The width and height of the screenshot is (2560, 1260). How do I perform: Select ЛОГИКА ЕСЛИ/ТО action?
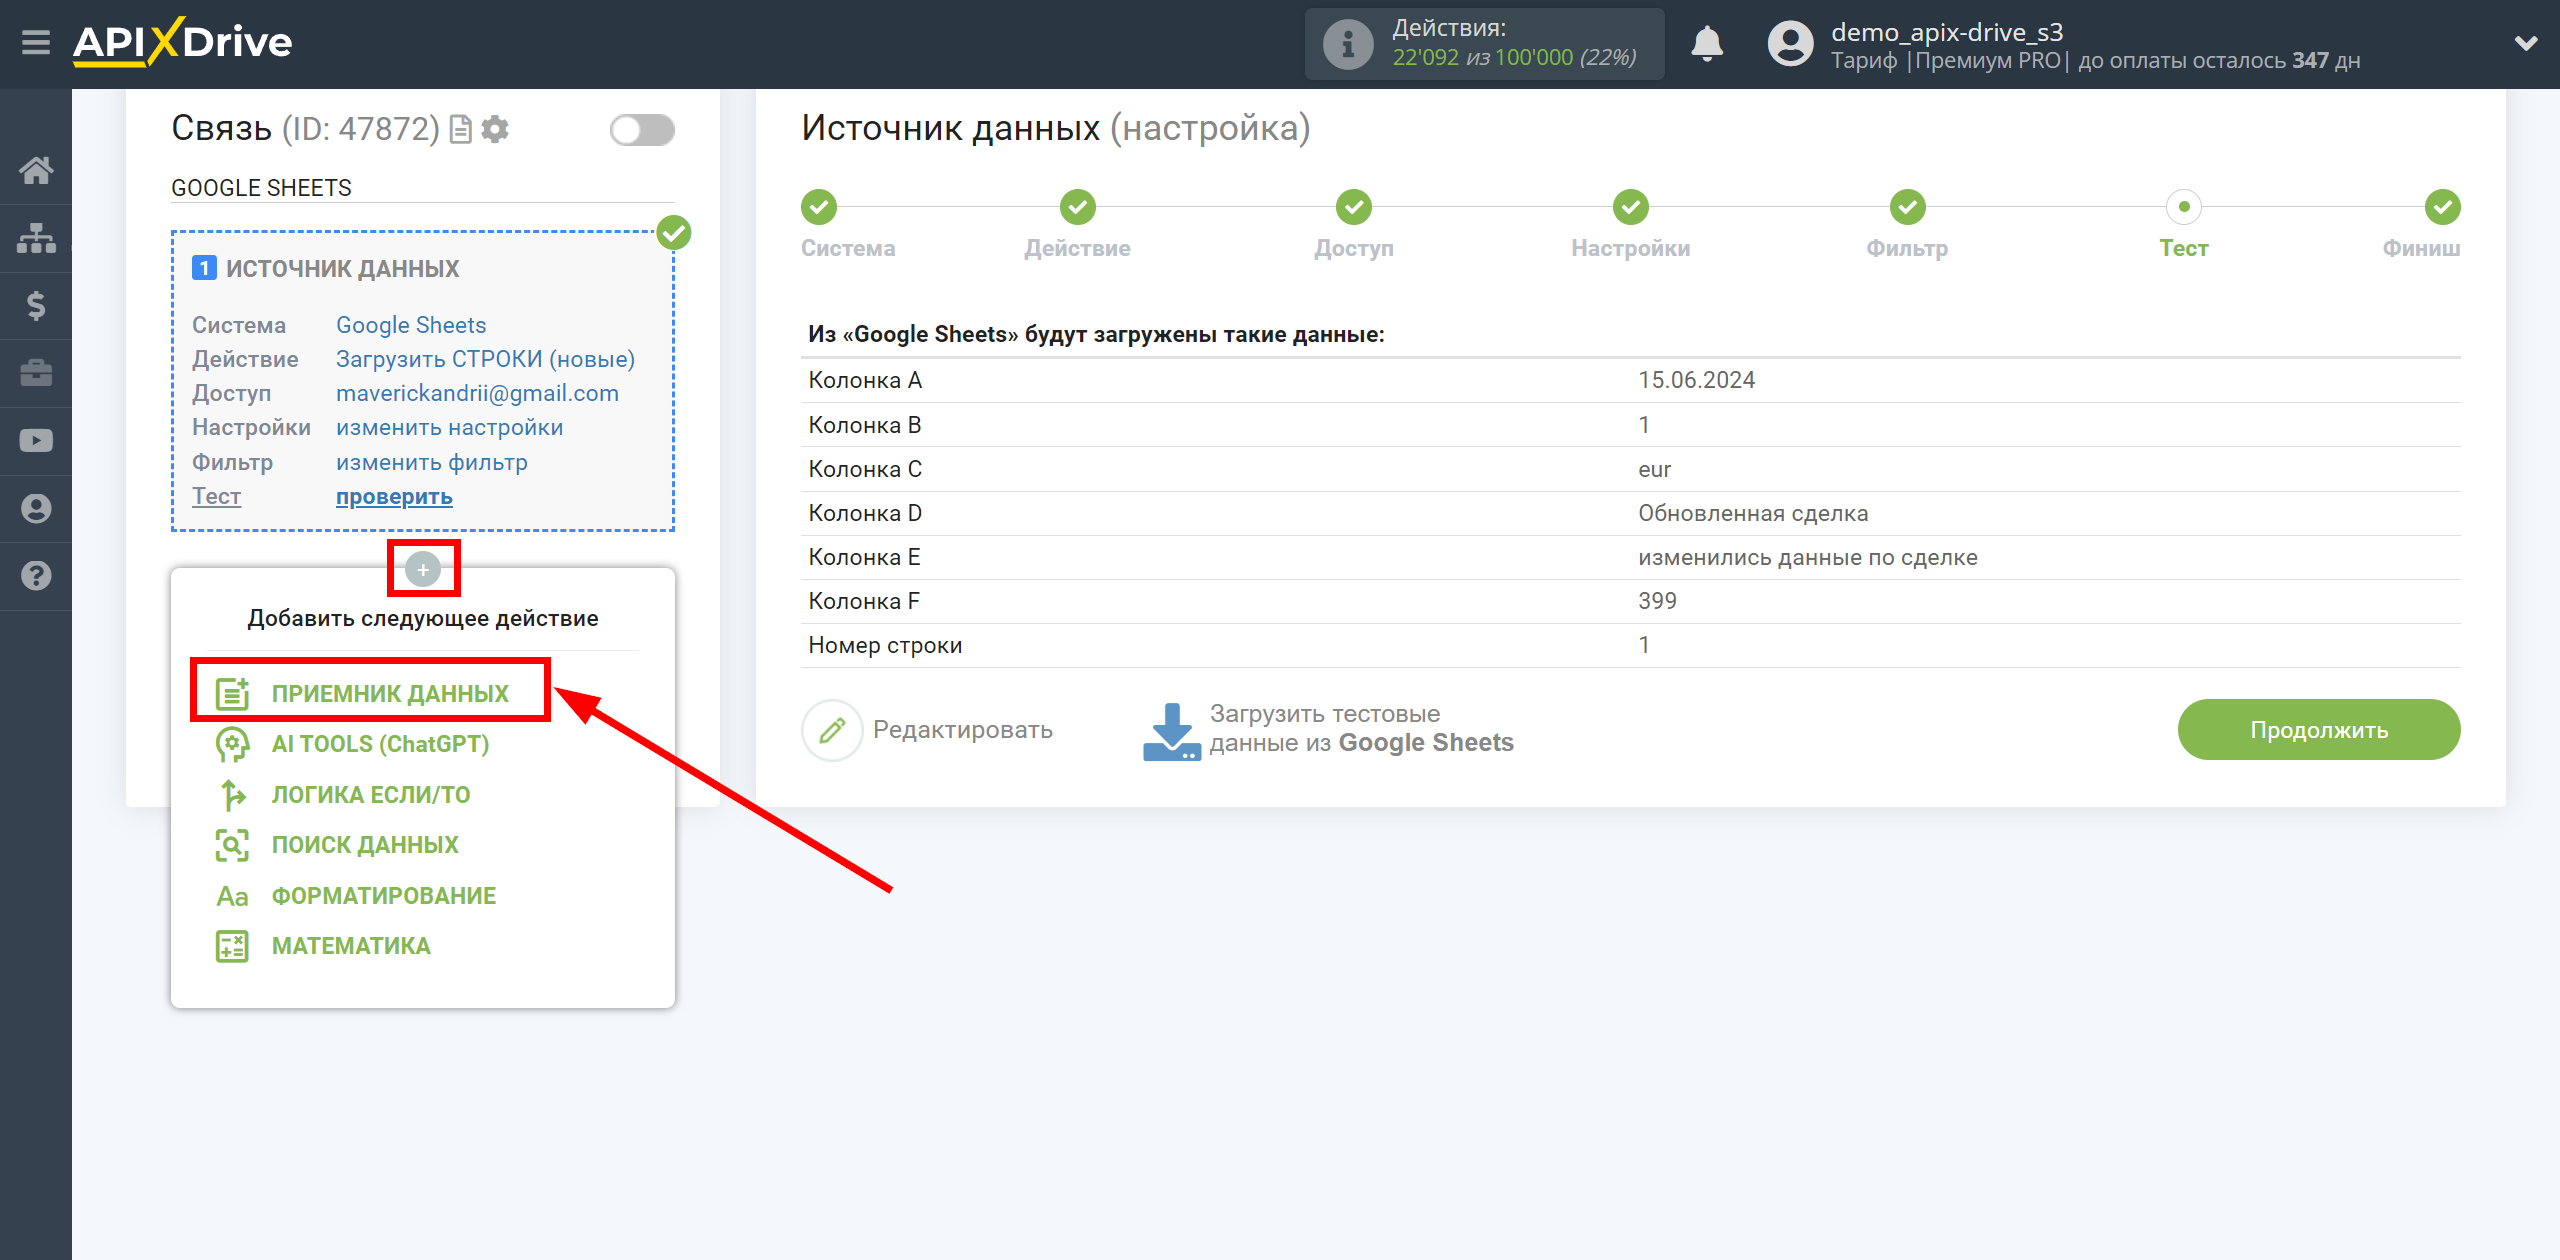(x=371, y=795)
